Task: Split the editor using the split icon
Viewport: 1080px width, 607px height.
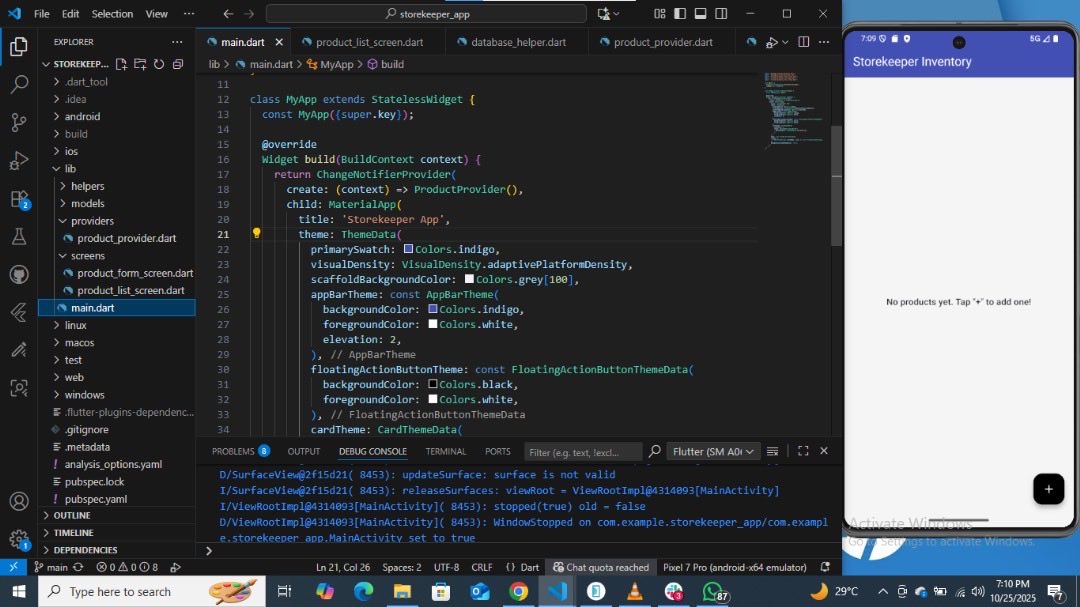Action: [x=804, y=42]
